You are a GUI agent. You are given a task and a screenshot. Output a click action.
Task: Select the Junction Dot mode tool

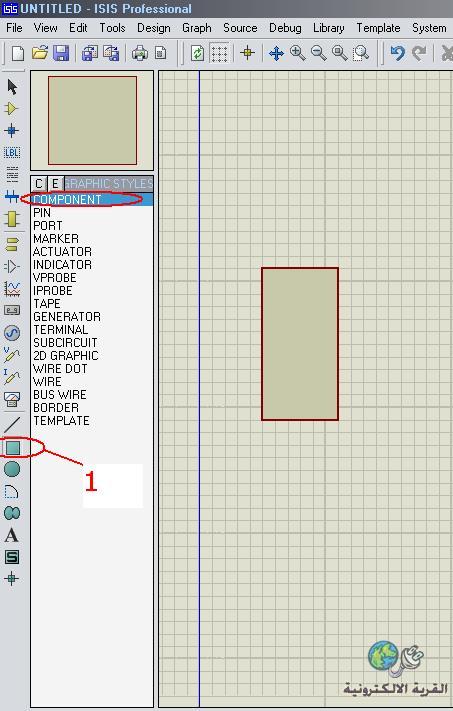[12, 131]
